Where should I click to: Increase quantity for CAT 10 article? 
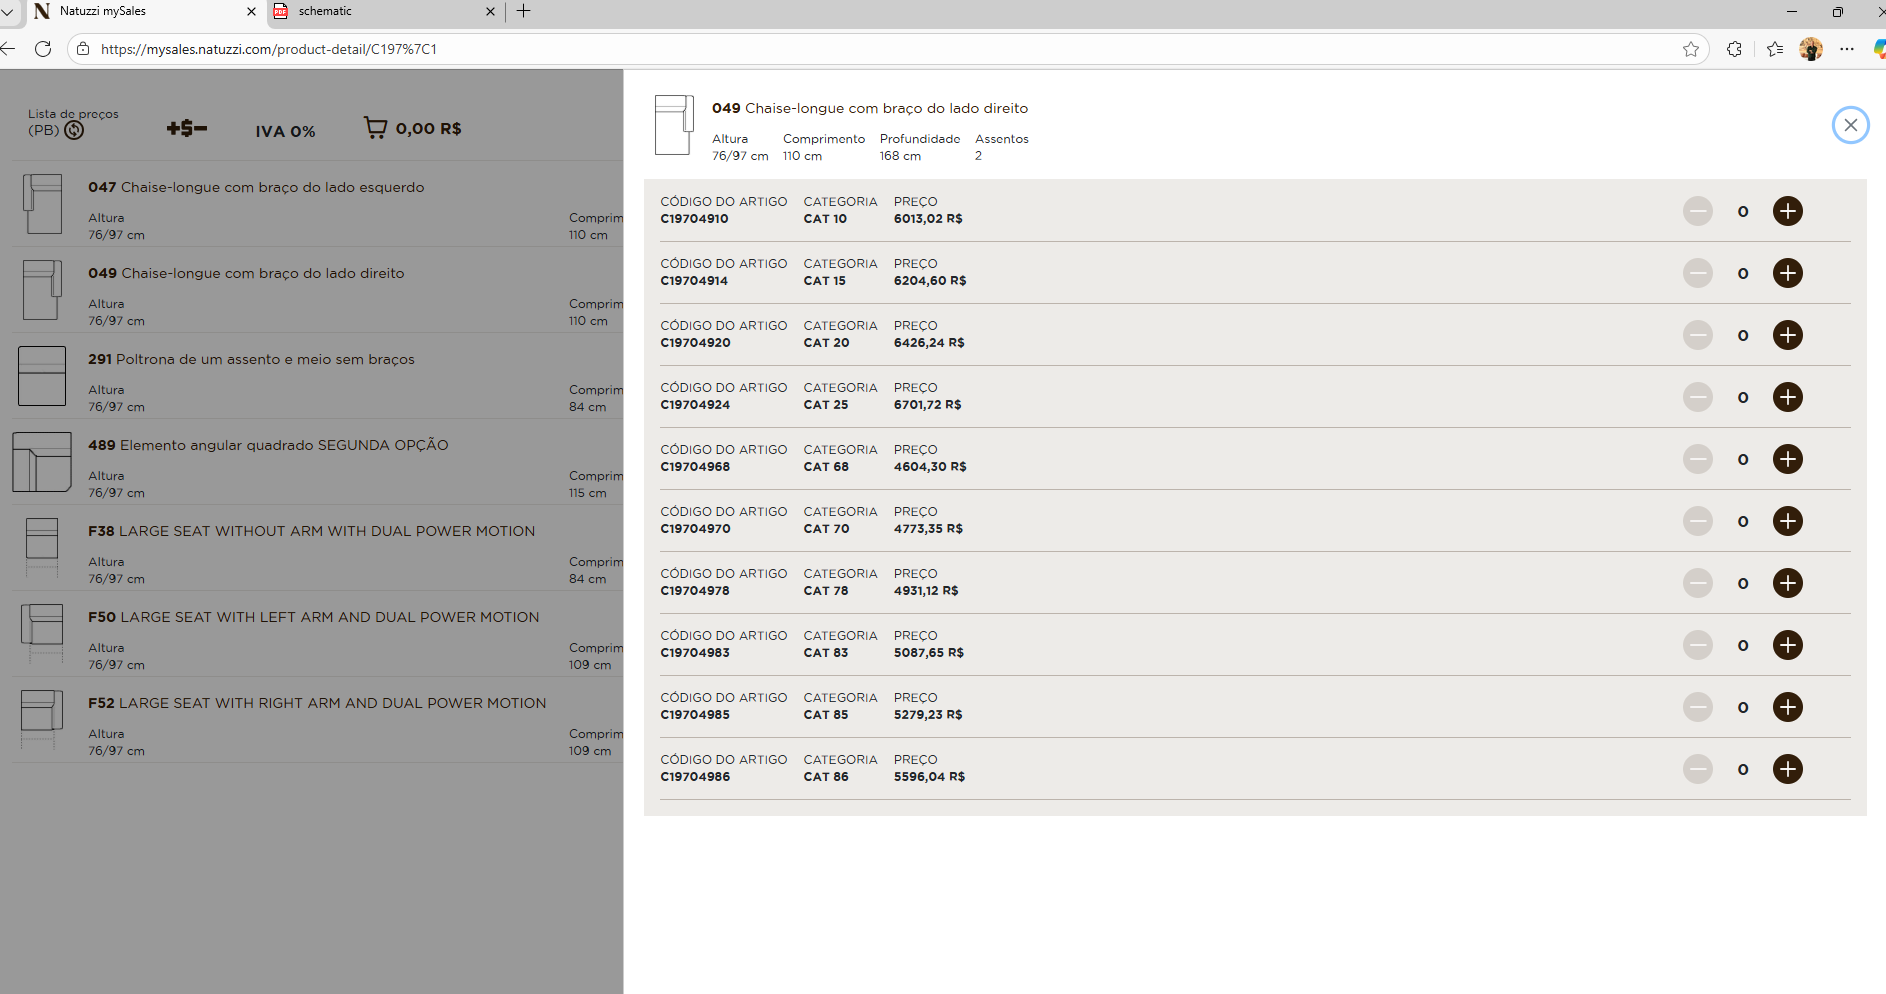(x=1787, y=211)
